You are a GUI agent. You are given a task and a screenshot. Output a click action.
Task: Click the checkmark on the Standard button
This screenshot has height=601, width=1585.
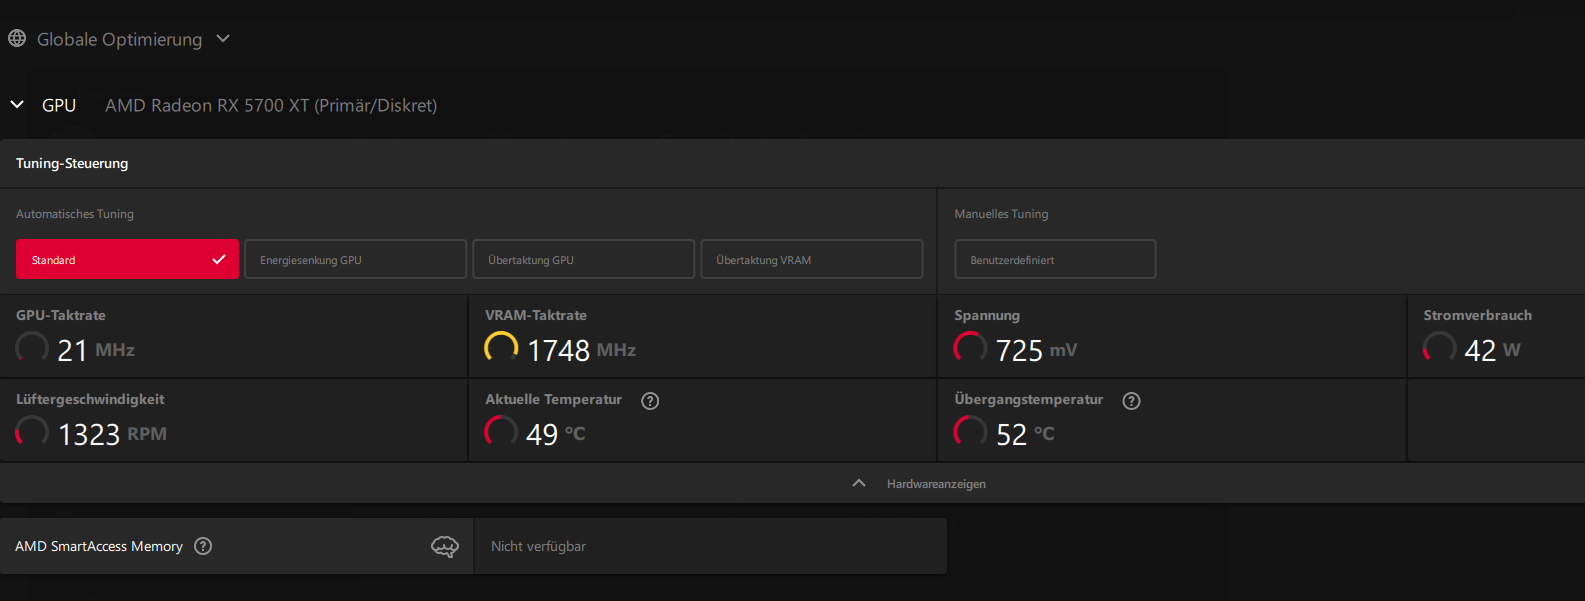(x=218, y=259)
